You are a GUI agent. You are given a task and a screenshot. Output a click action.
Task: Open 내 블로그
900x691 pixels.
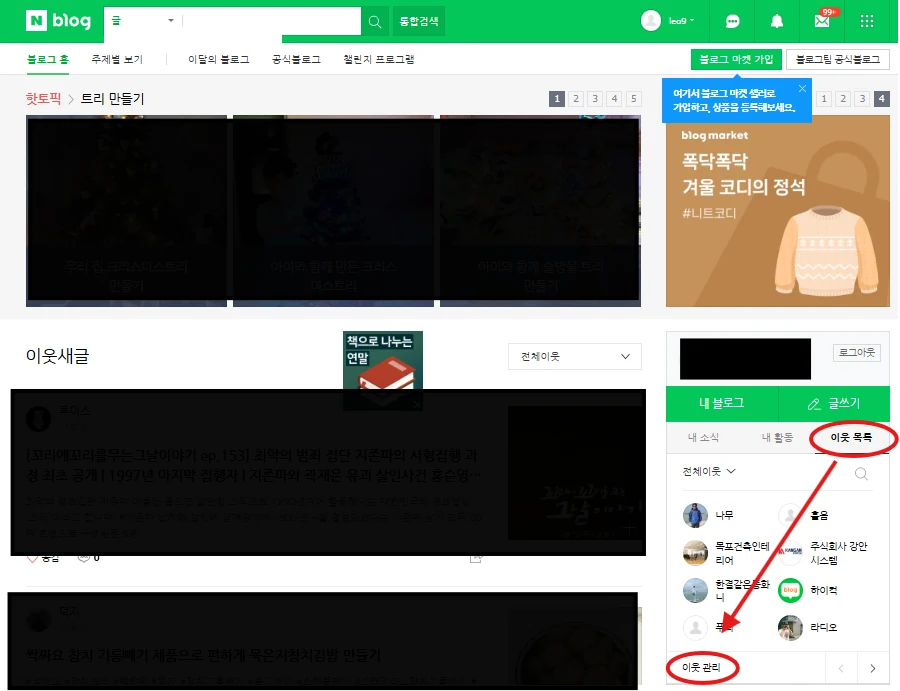[x=721, y=403]
